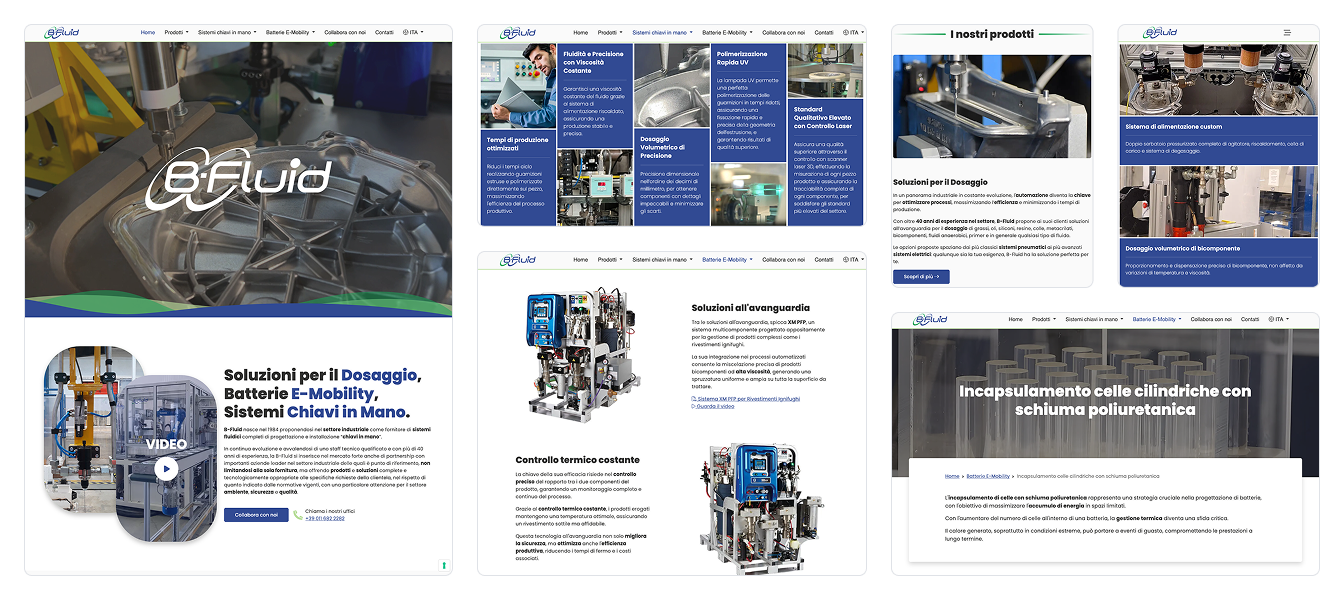
Task: Go to Home on Polimerizzazione Rapida UV page
Action: pyautogui.click(x=581, y=33)
